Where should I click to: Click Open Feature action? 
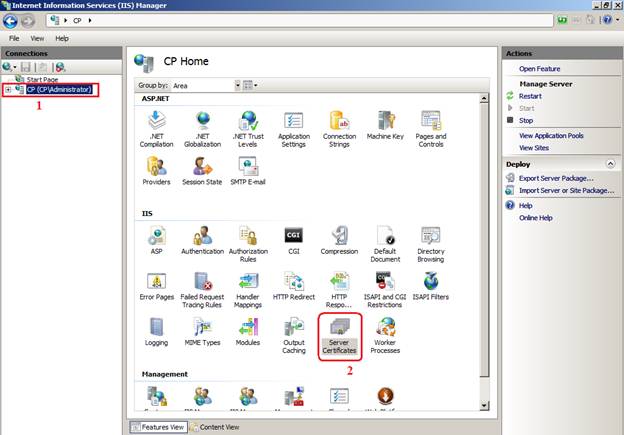pyautogui.click(x=539, y=69)
